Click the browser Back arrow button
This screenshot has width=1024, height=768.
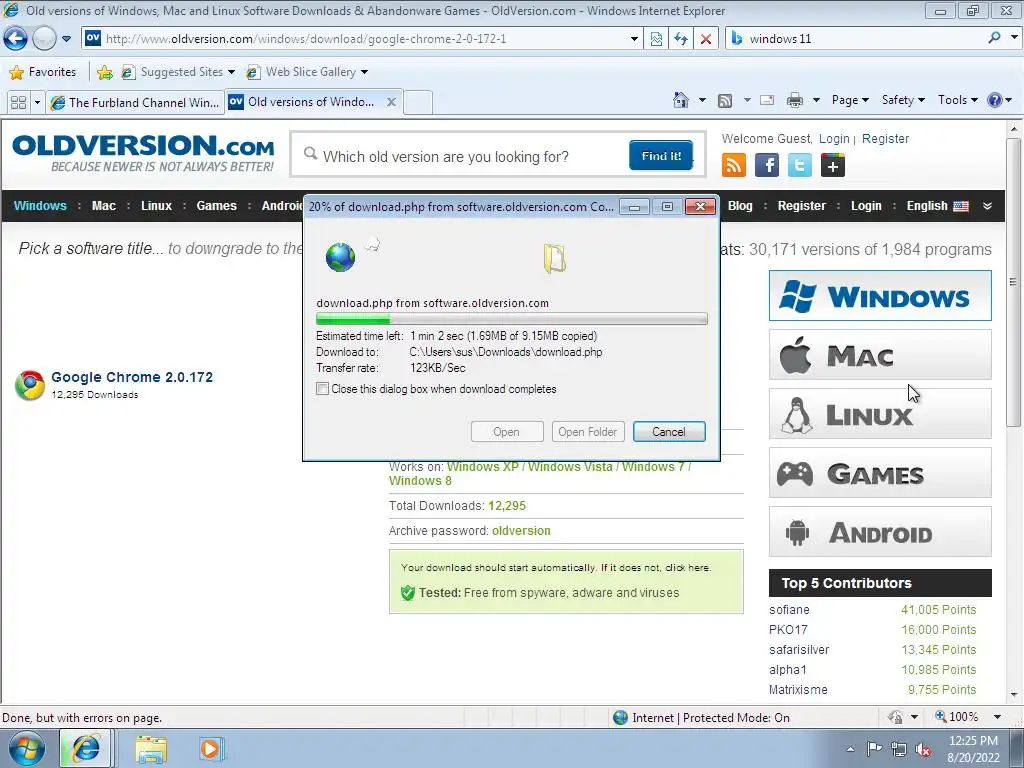15,39
